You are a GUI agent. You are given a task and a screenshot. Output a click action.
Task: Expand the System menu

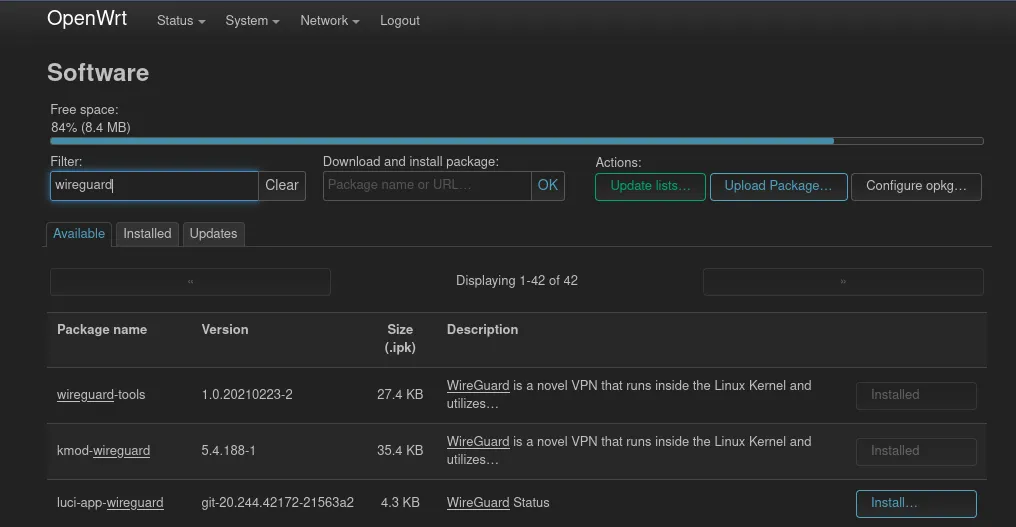pyautogui.click(x=252, y=21)
